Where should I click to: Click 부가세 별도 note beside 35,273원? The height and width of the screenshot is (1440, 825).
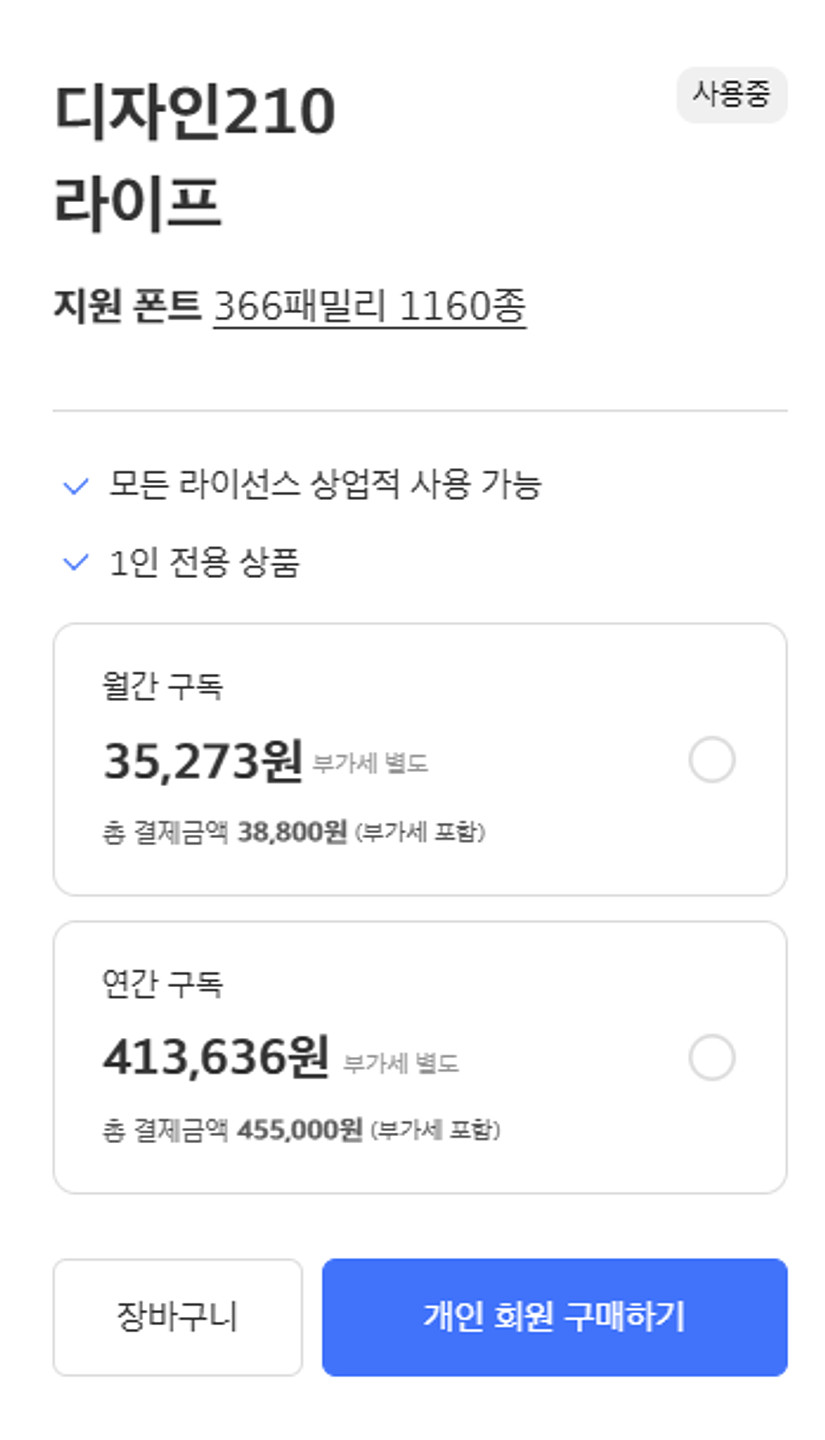point(370,764)
